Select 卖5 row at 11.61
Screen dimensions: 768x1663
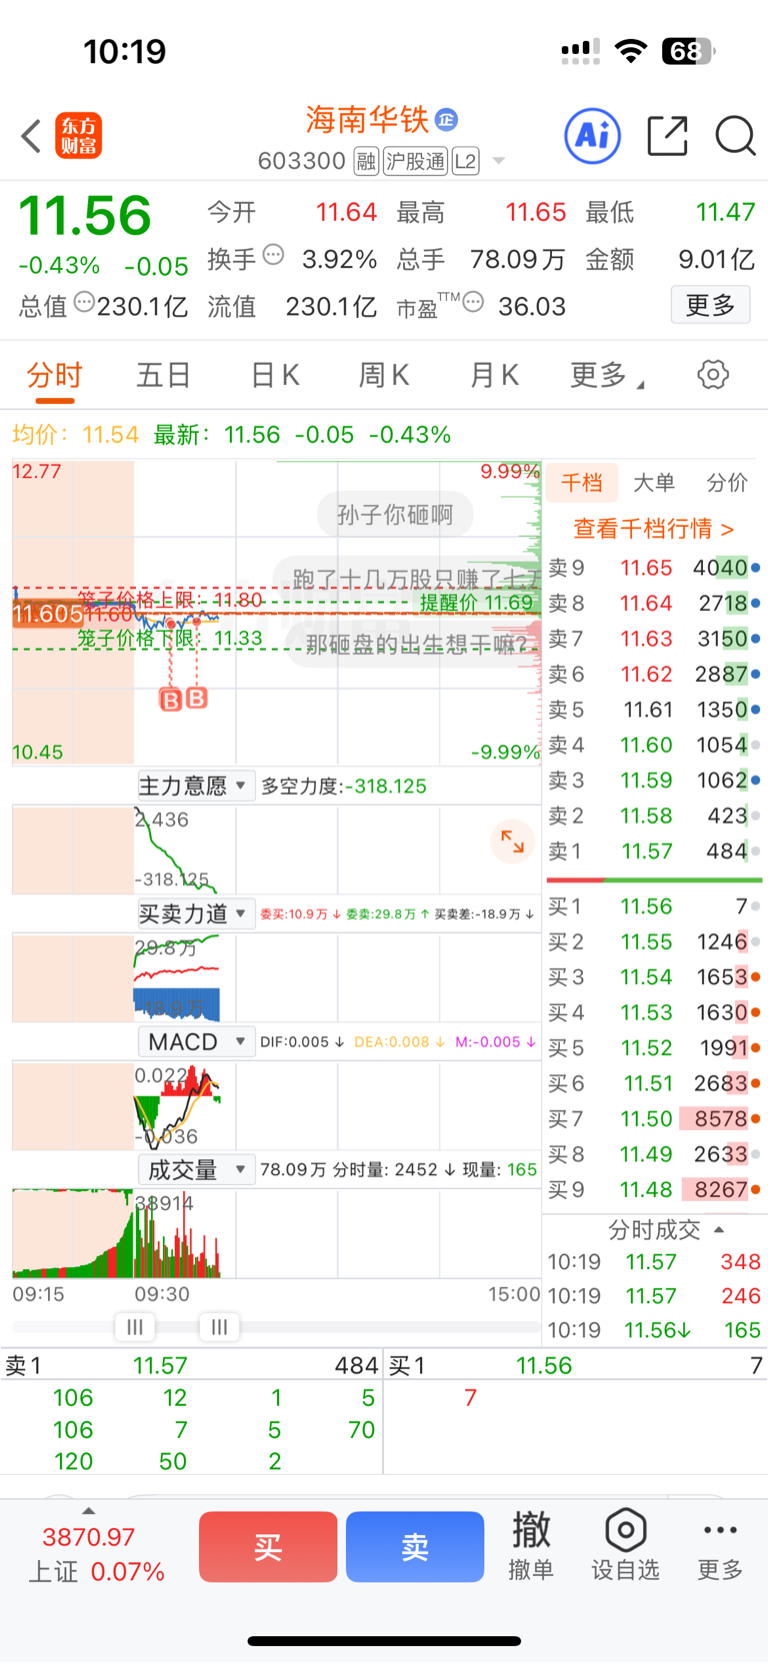[x=655, y=710]
